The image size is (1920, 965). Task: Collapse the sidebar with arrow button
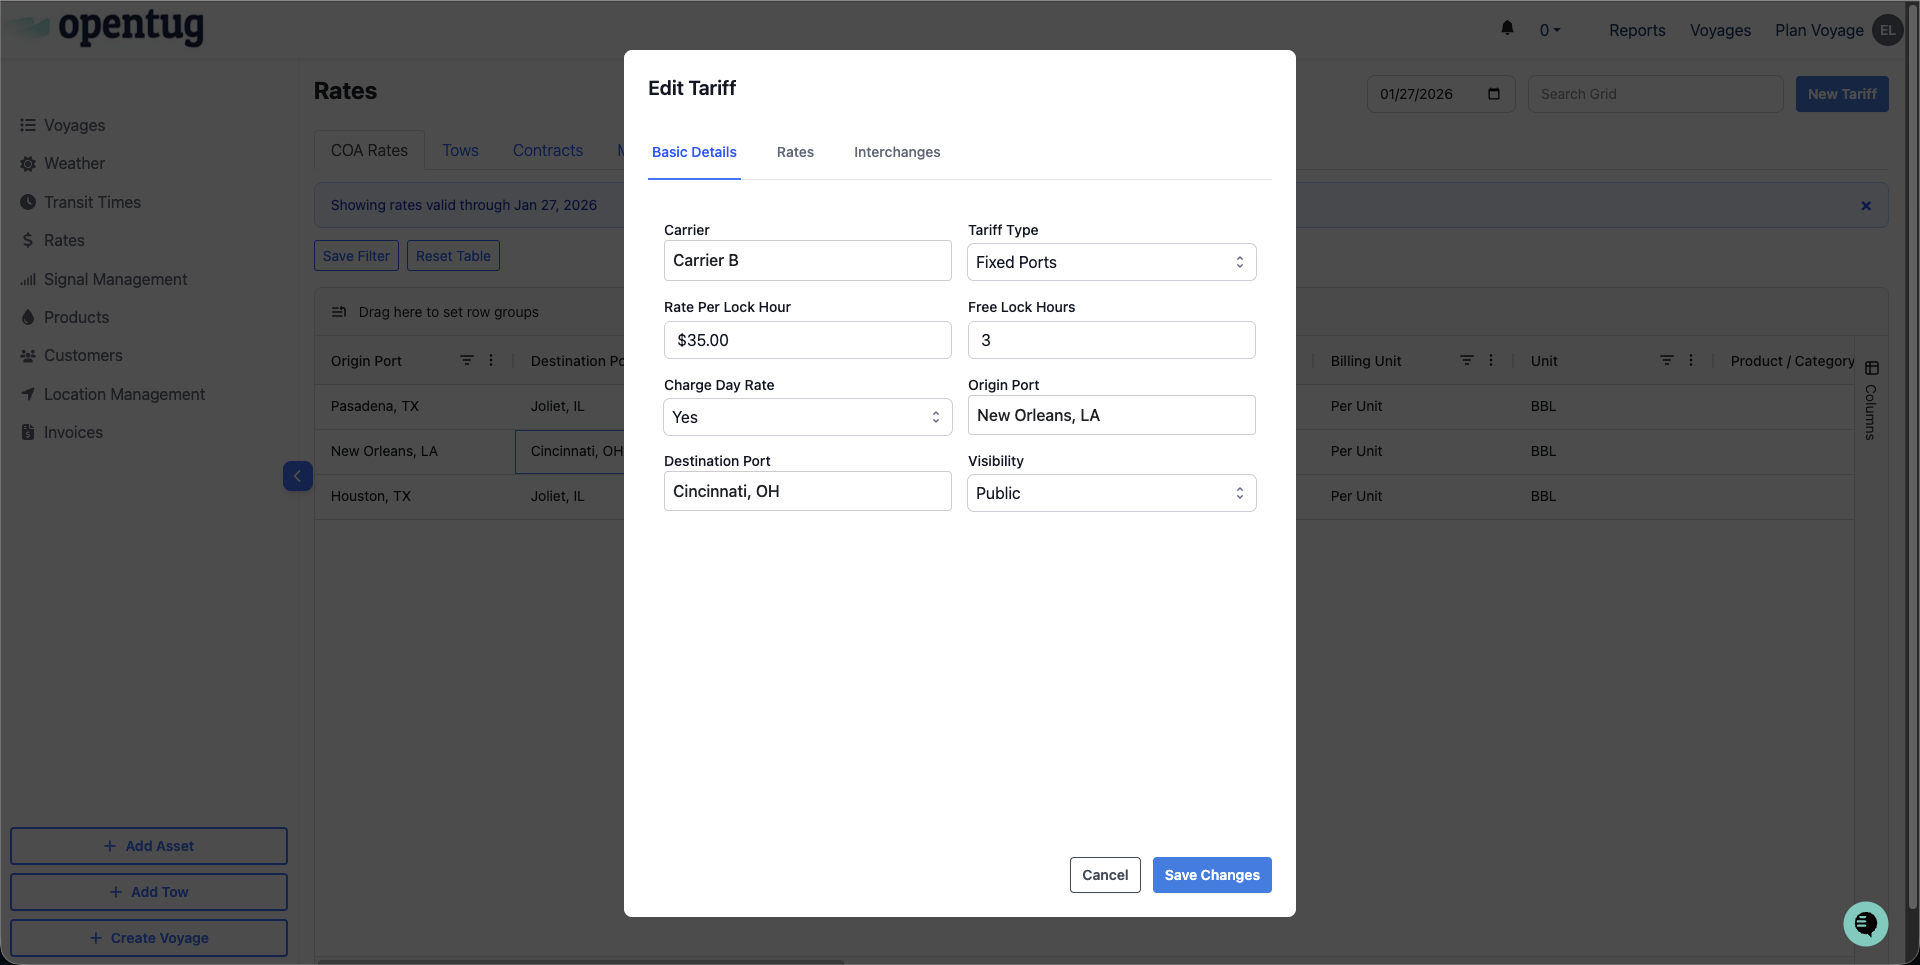tap(297, 476)
